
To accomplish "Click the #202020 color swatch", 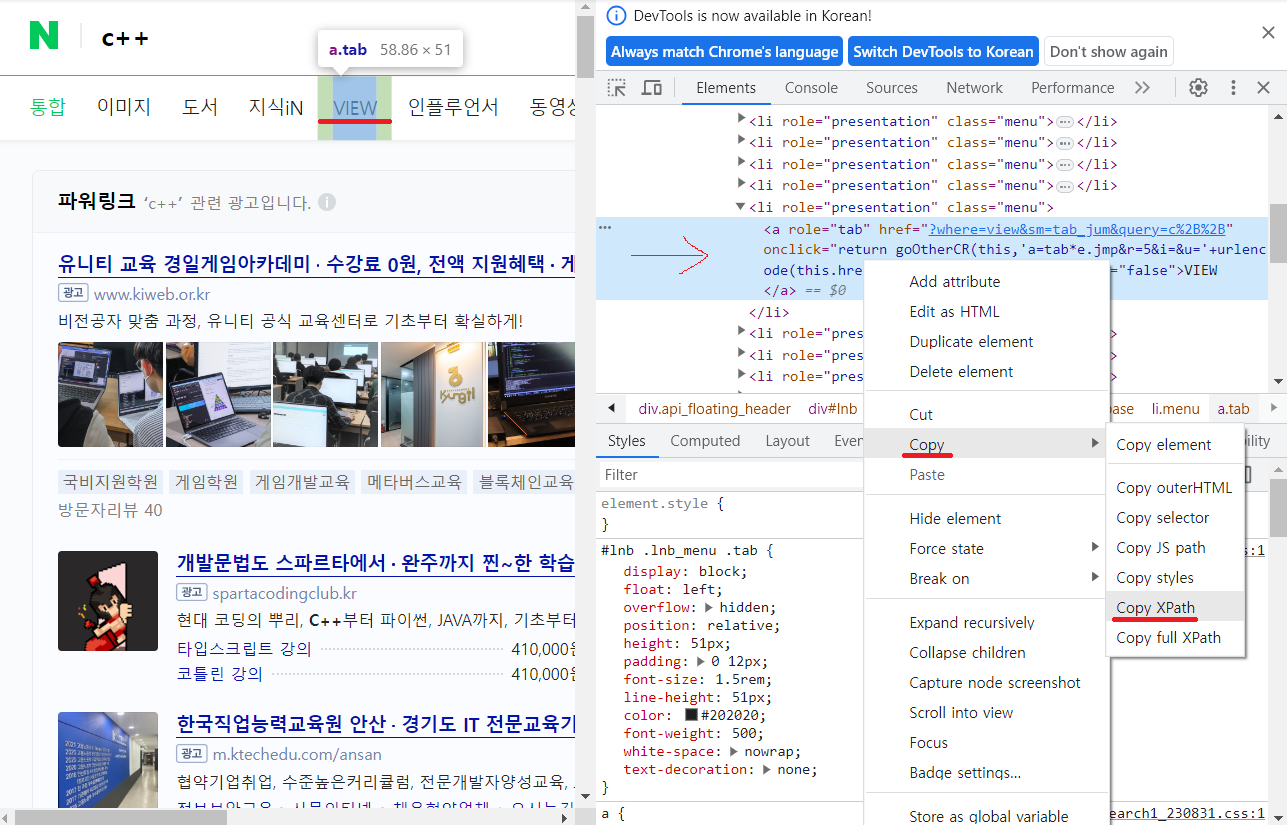I will tap(691, 716).
